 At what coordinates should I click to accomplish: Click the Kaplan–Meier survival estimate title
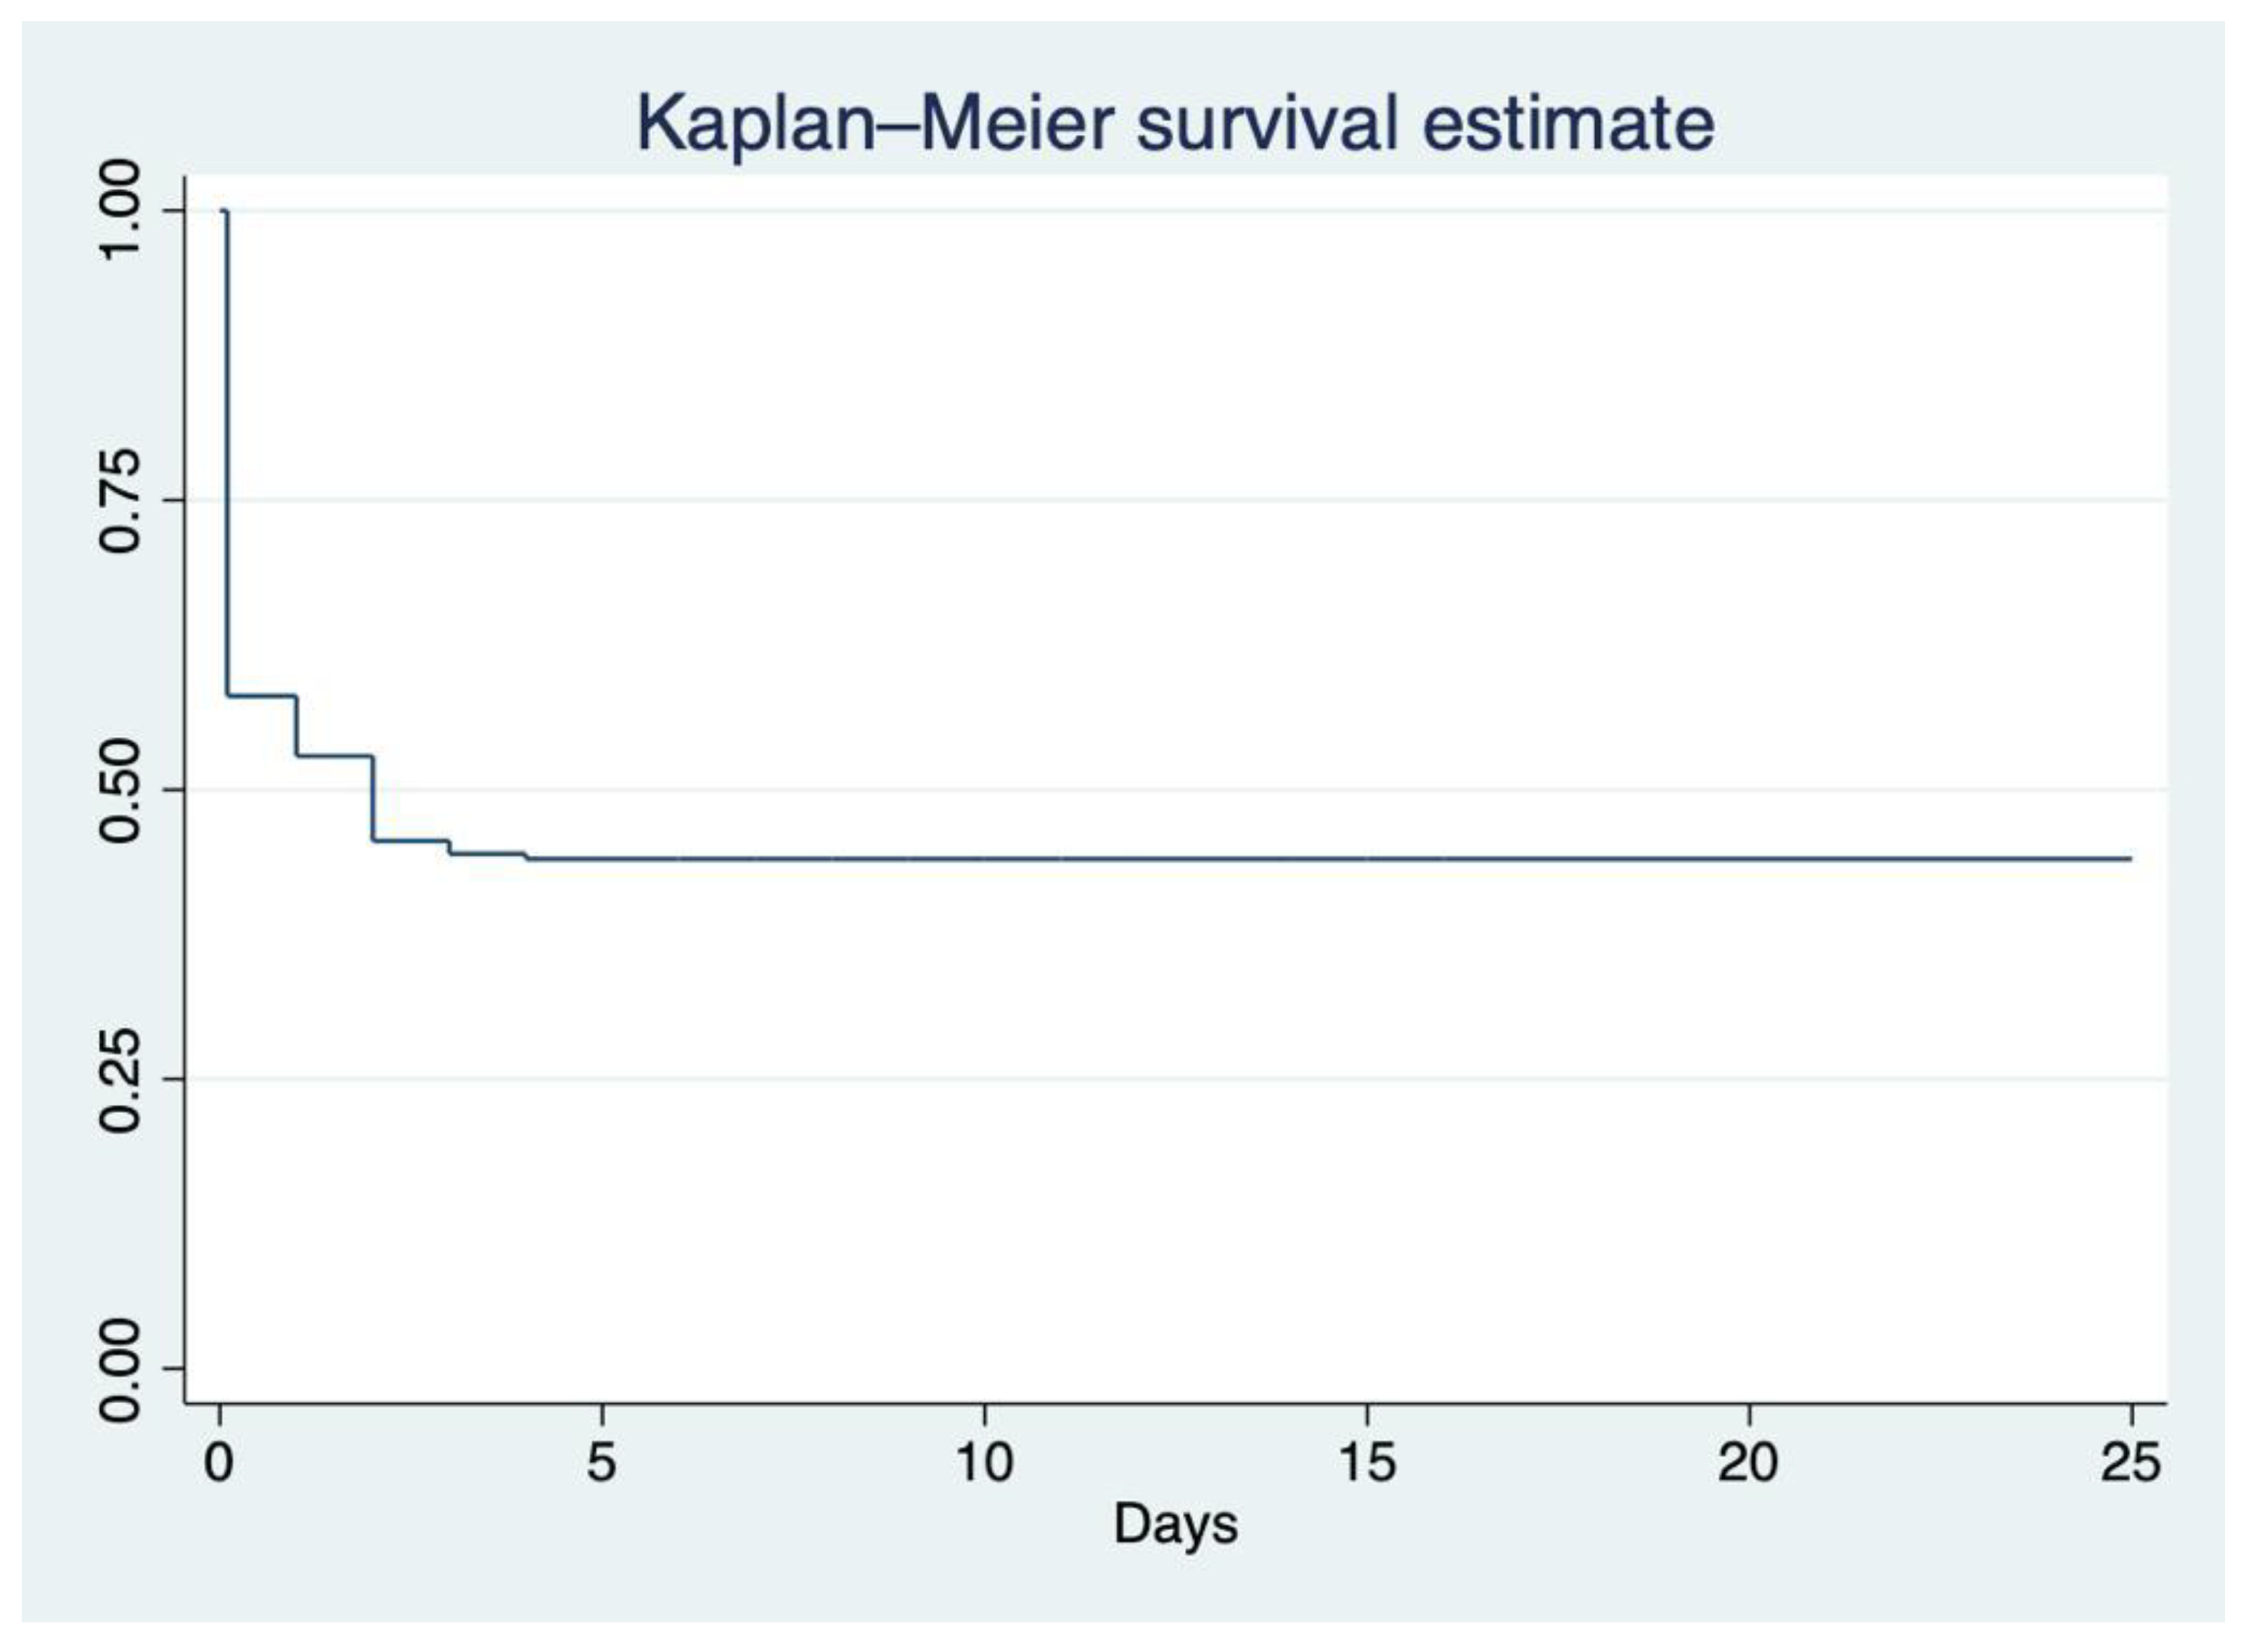pyautogui.click(x=1175, y=123)
